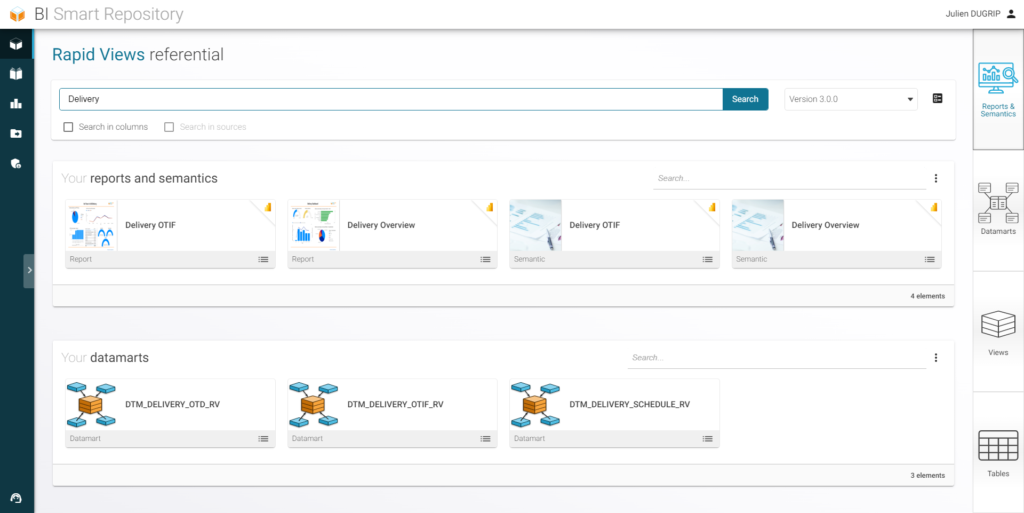Click the reports and semantics filter search field
This screenshot has height=513, width=1024.
(x=790, y=178)
